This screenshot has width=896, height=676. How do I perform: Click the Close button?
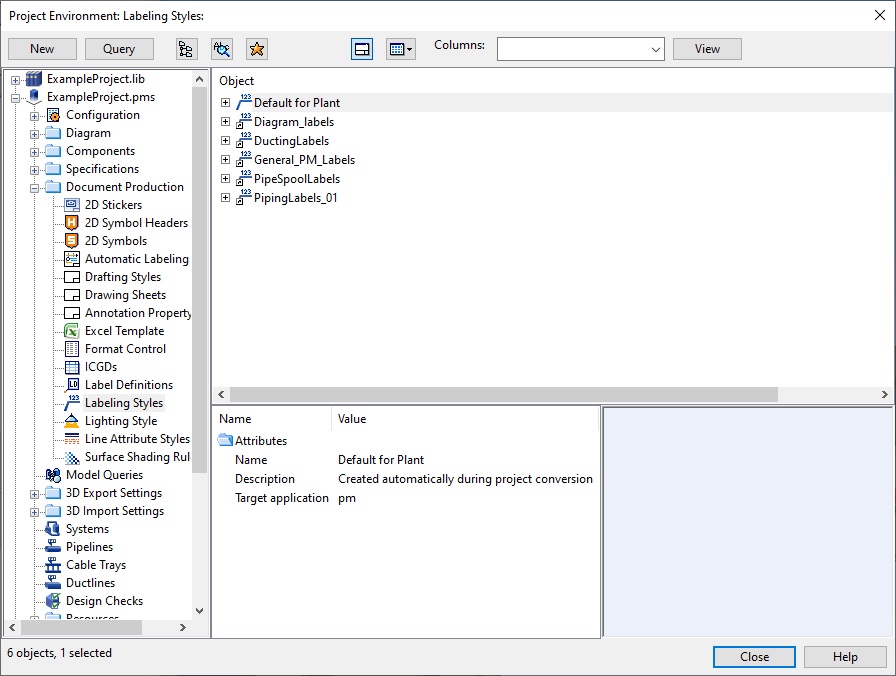[x=754, y=657]
